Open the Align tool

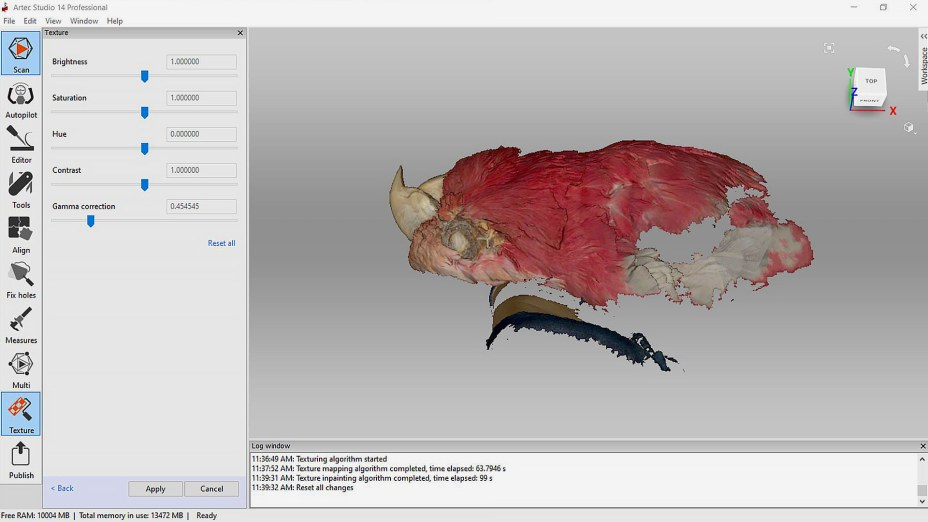point(21,234)
